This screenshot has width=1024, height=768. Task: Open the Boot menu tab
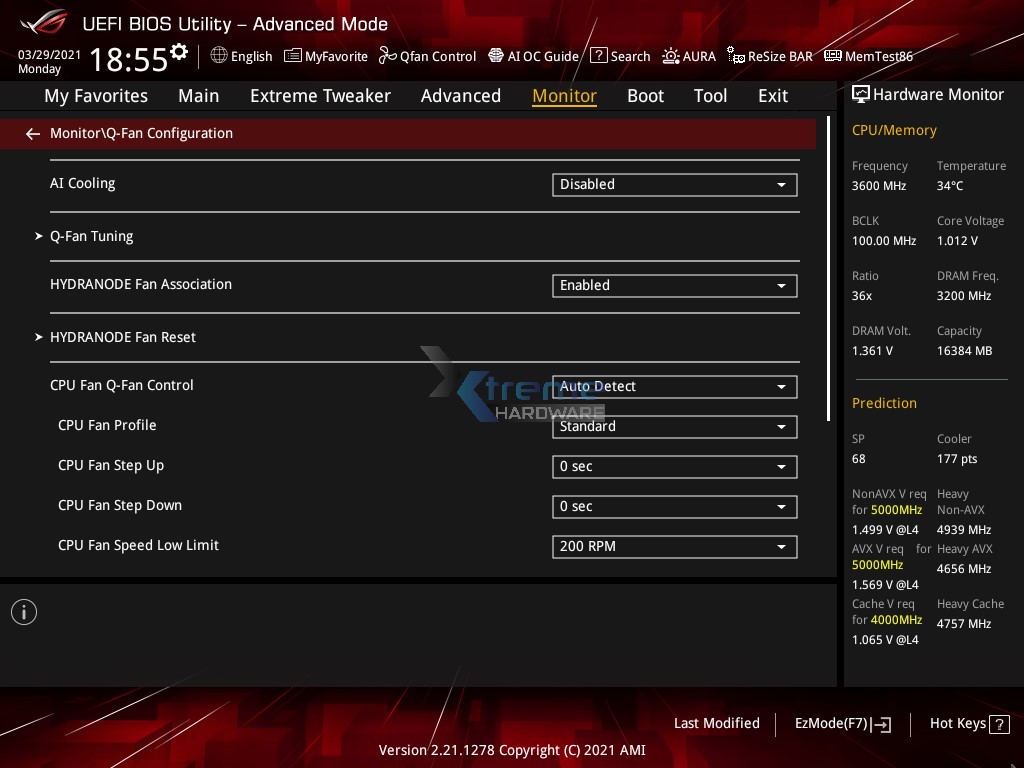pos(645,95)
